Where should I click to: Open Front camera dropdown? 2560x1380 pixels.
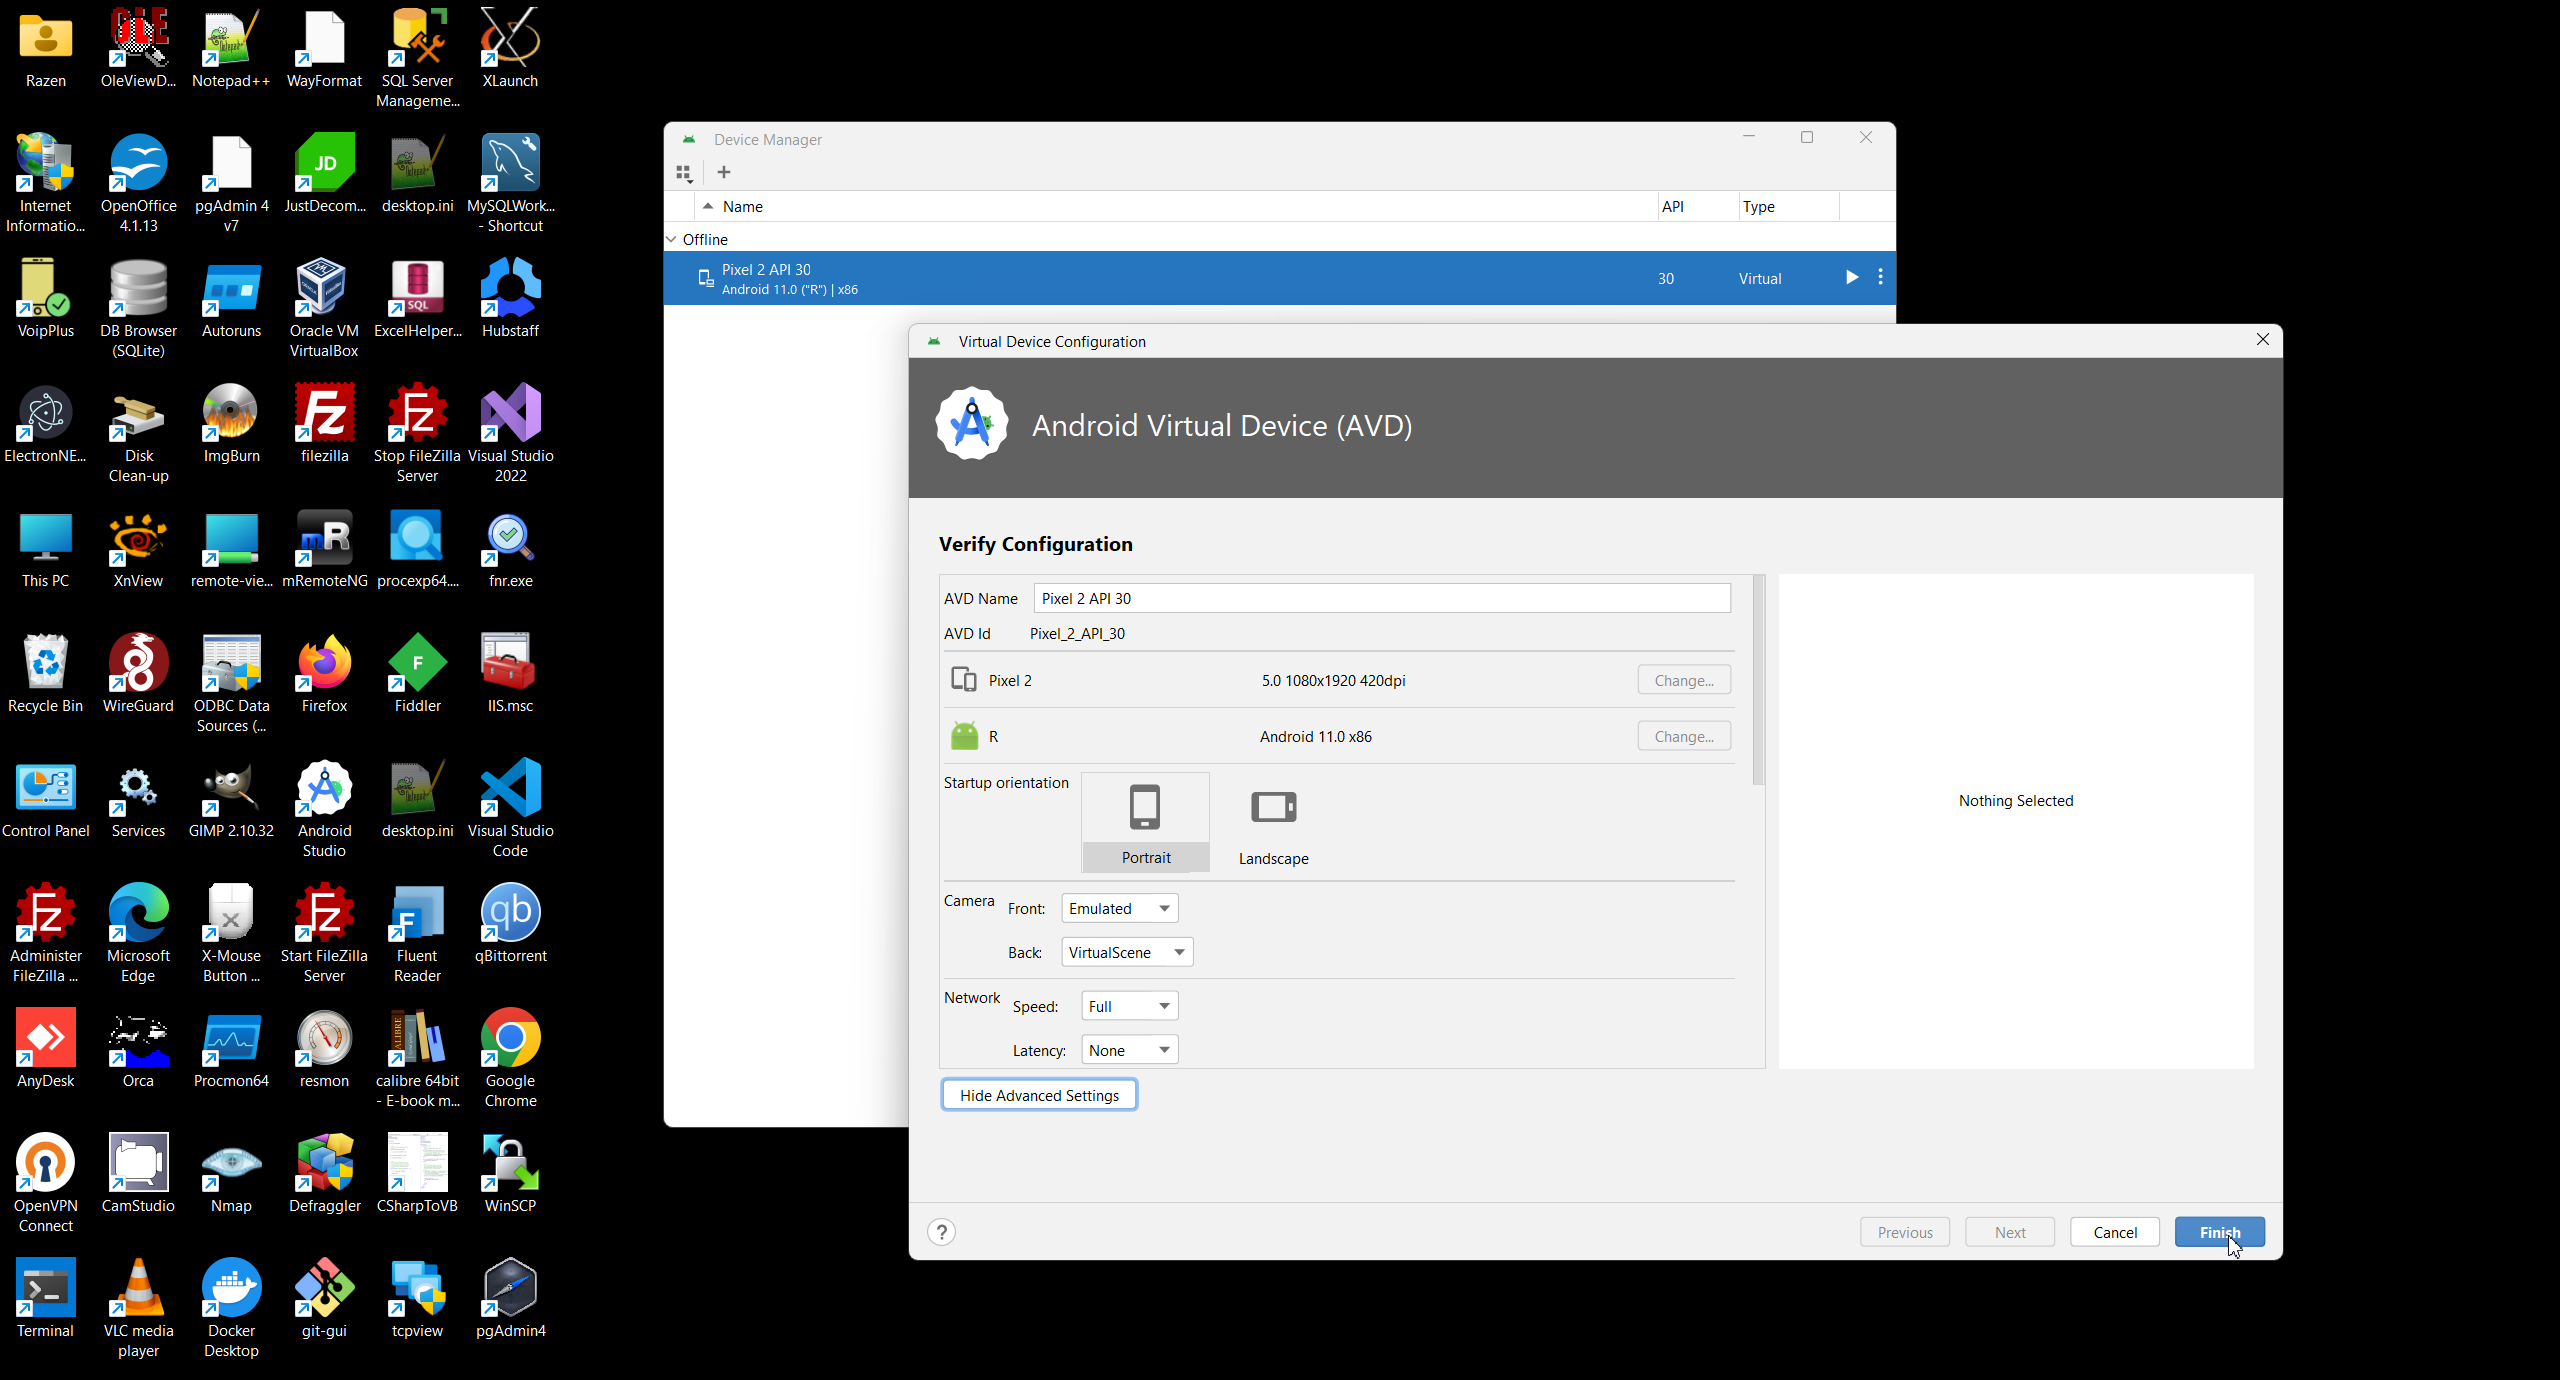1119,908
